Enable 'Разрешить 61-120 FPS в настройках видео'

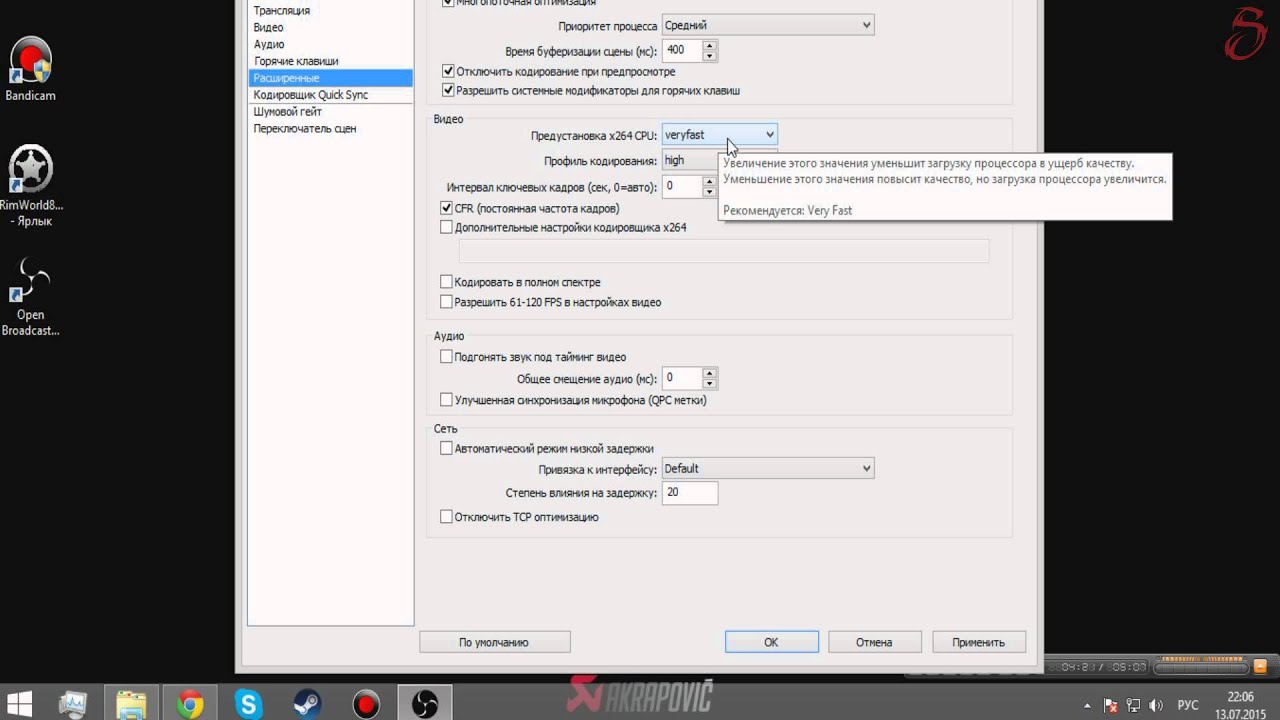click(447, 301)
